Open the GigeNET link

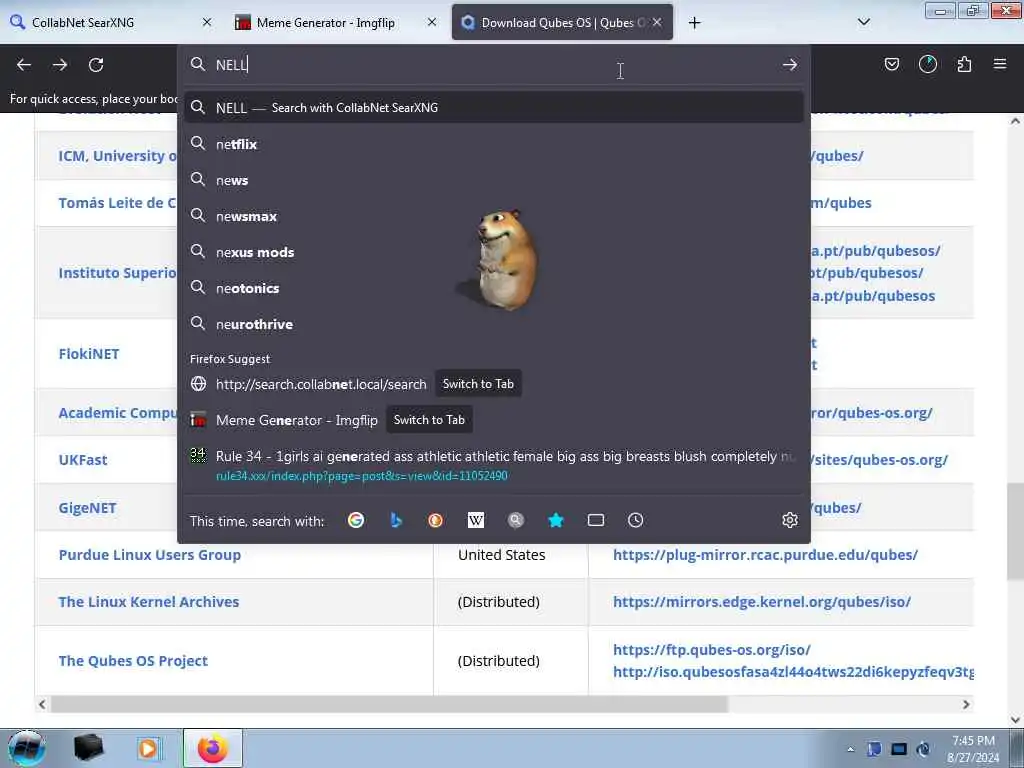point(88,507)
